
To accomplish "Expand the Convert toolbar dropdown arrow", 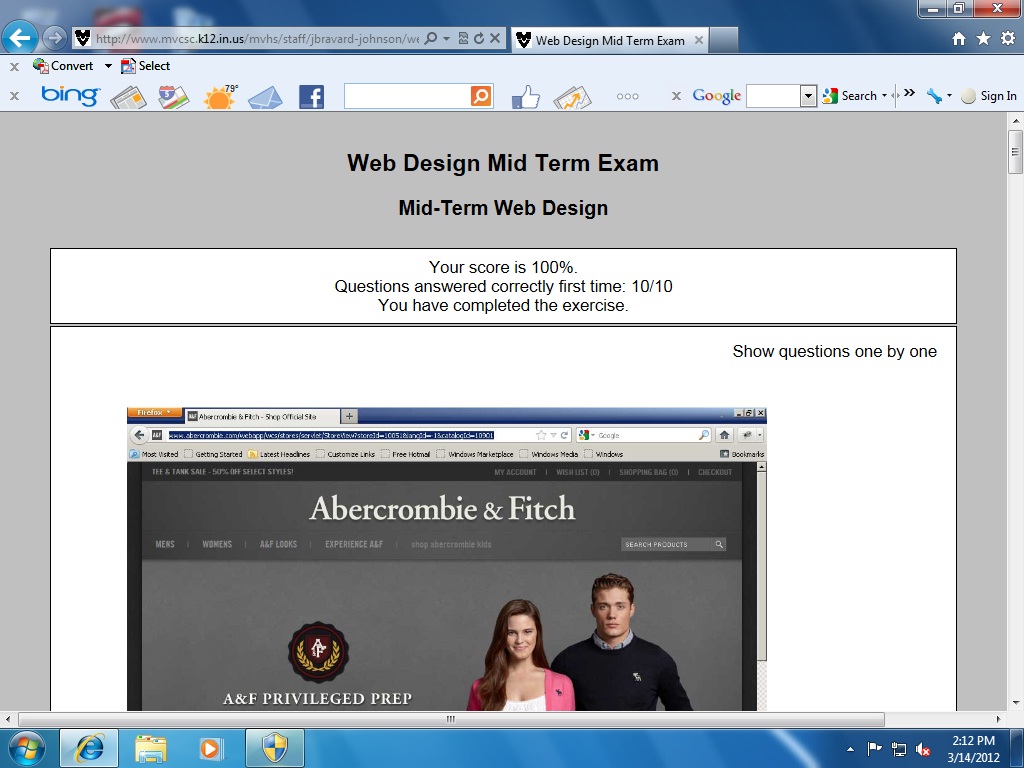I will (108, 66).
